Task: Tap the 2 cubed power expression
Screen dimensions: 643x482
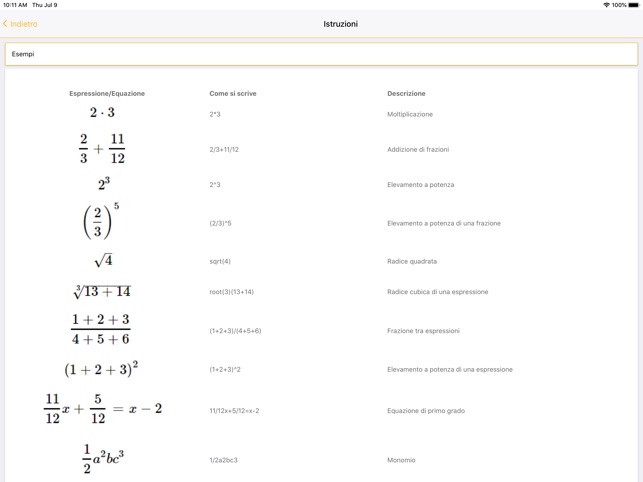Action: (104, 183)
